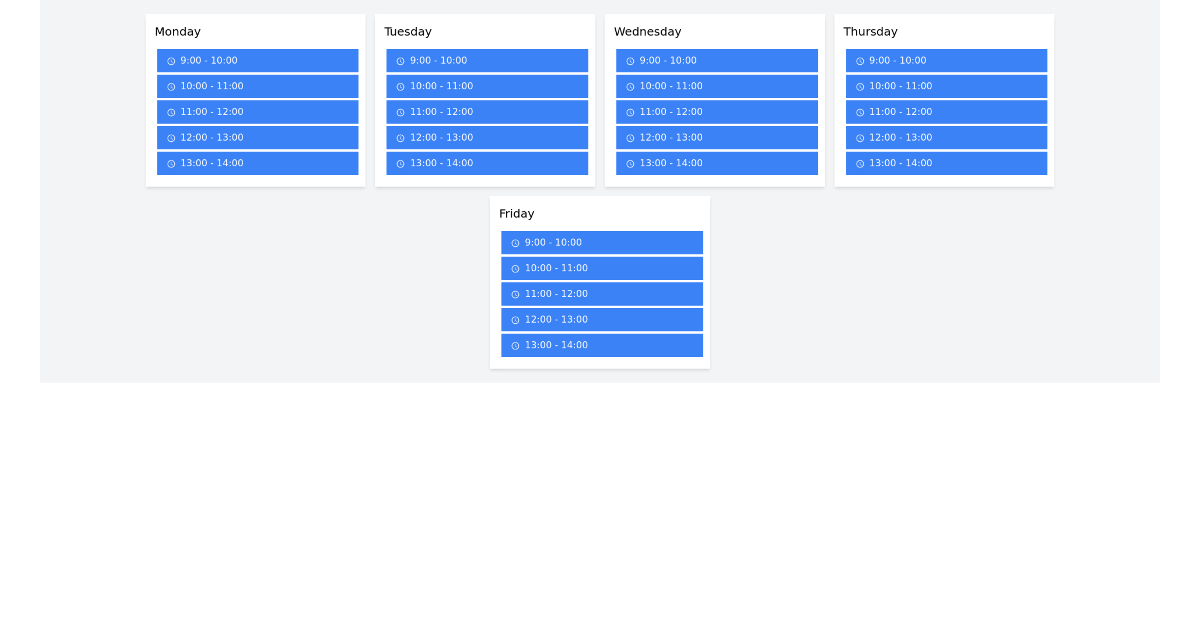Screen dimensions: 1200x630
Task: Click the clock icon on Monday's 14:00 slot
Action: pos(171,163)
